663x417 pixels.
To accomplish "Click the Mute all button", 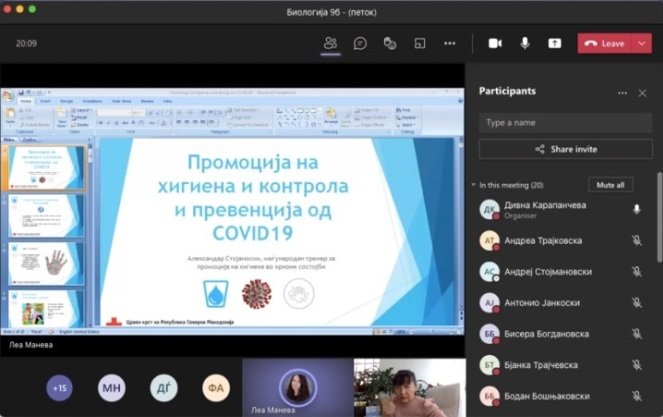I will click(609, 185).
